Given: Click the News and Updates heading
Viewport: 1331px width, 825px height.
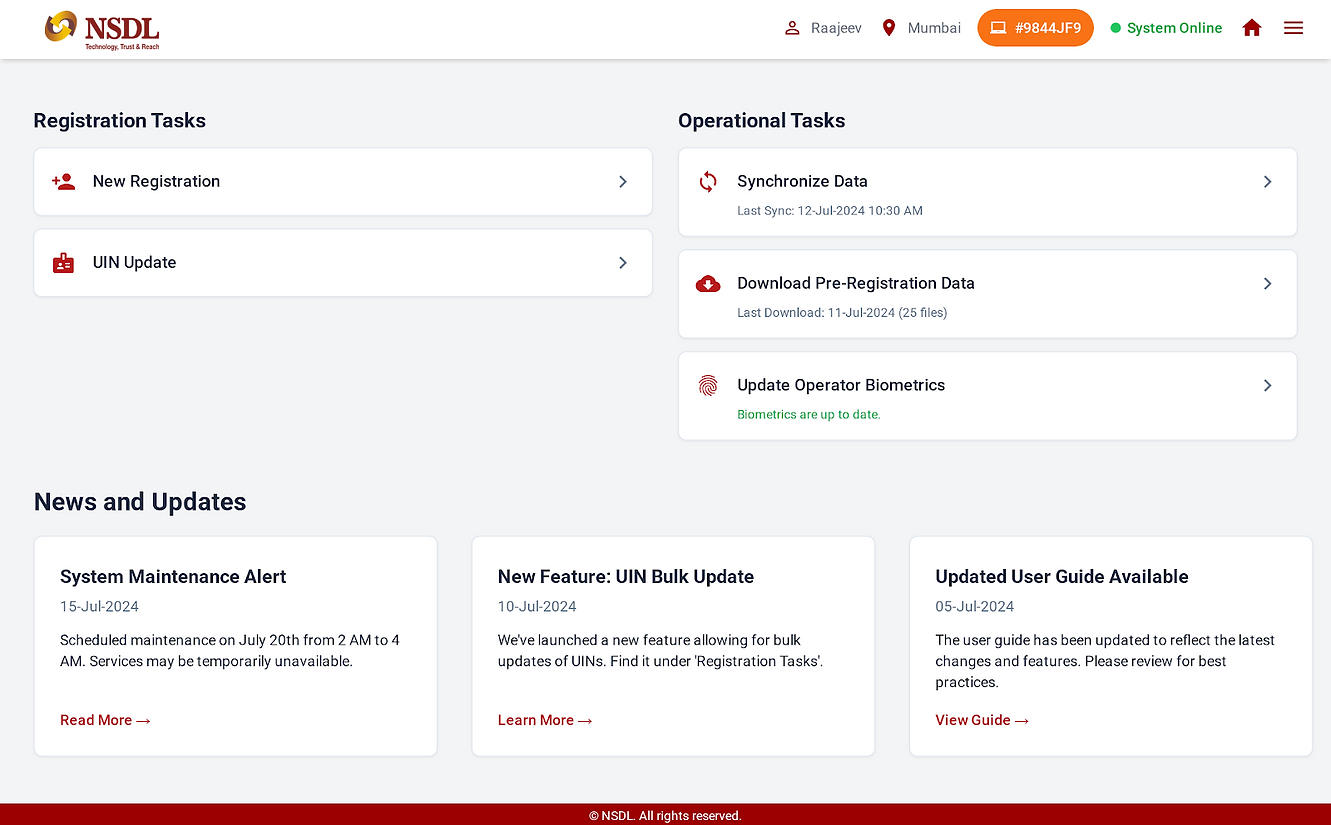Looking at the screenshot, I should coord(140,502).
